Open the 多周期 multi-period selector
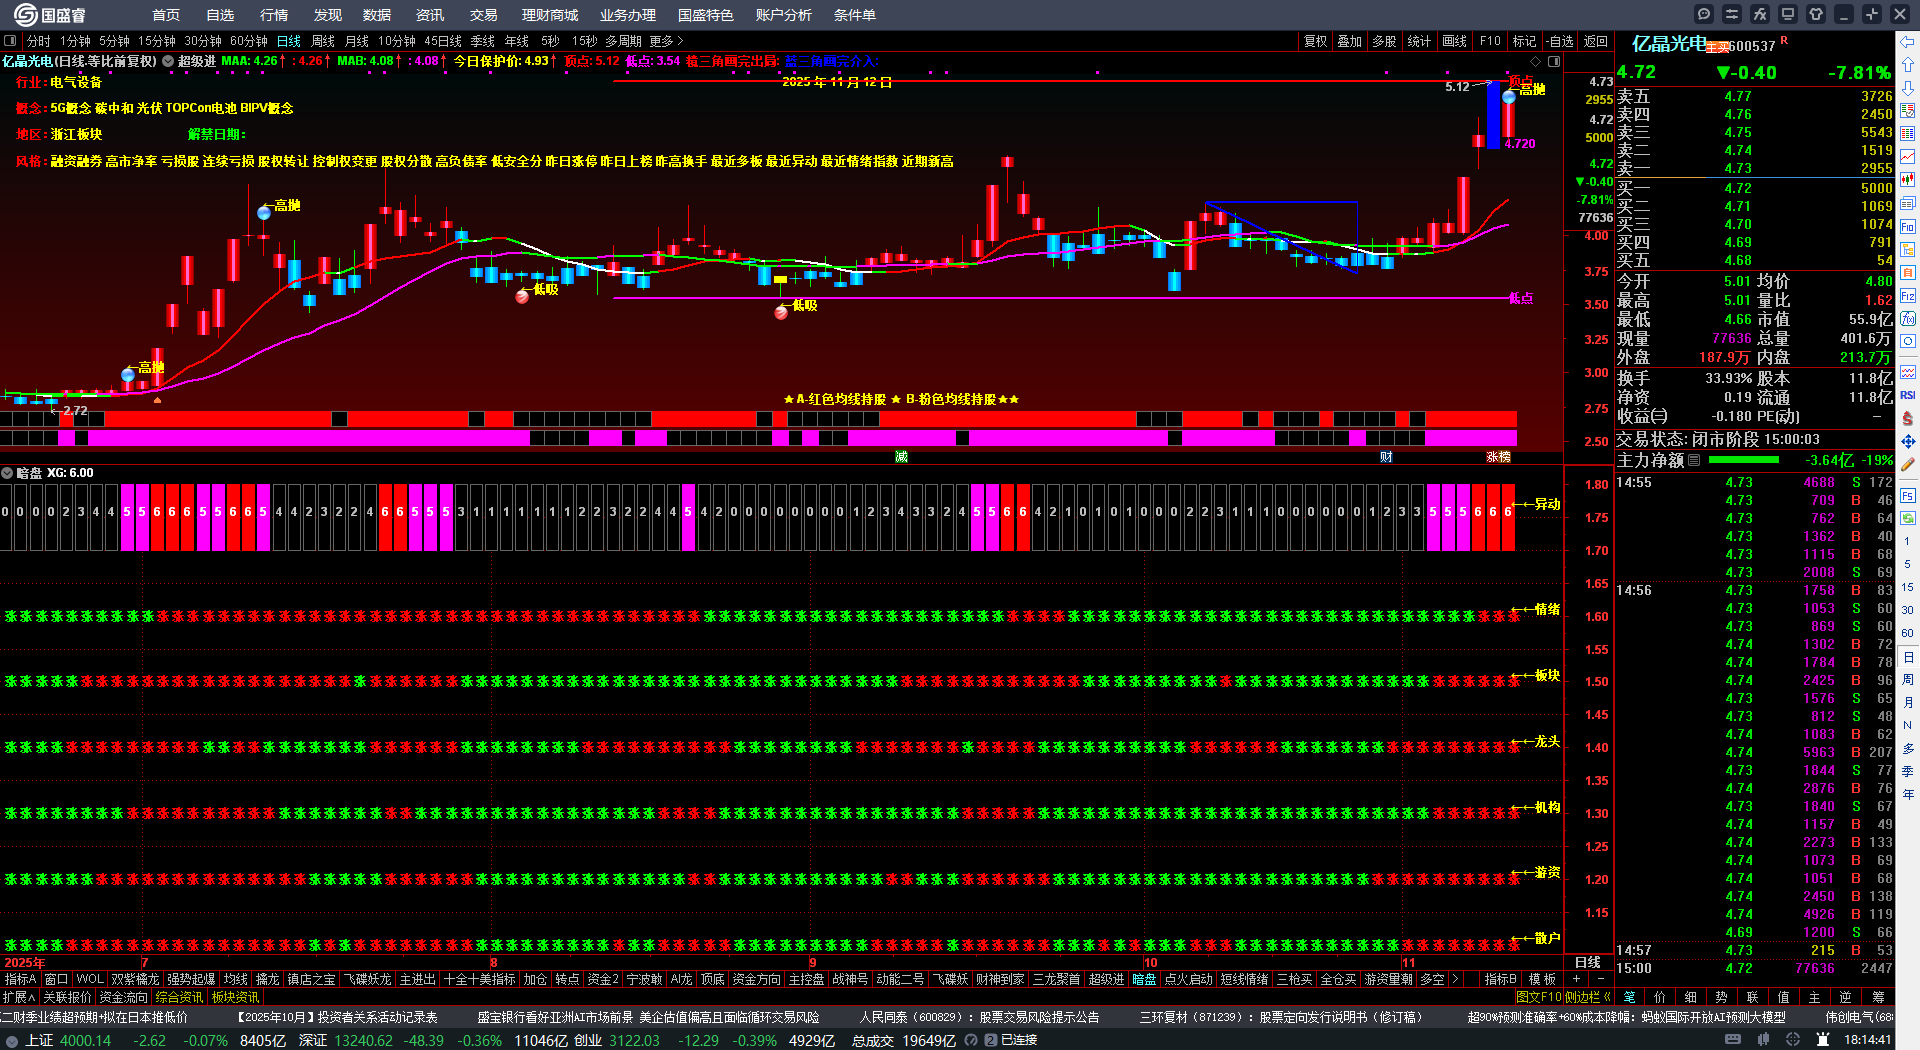1920x1050 pixels. pyautogui.click(x=623, y=41)
